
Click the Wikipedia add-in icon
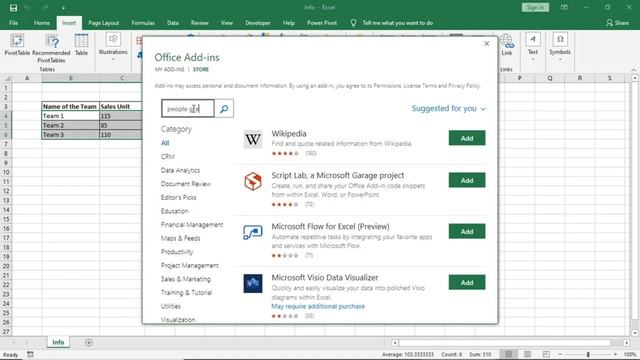[253, 140]
